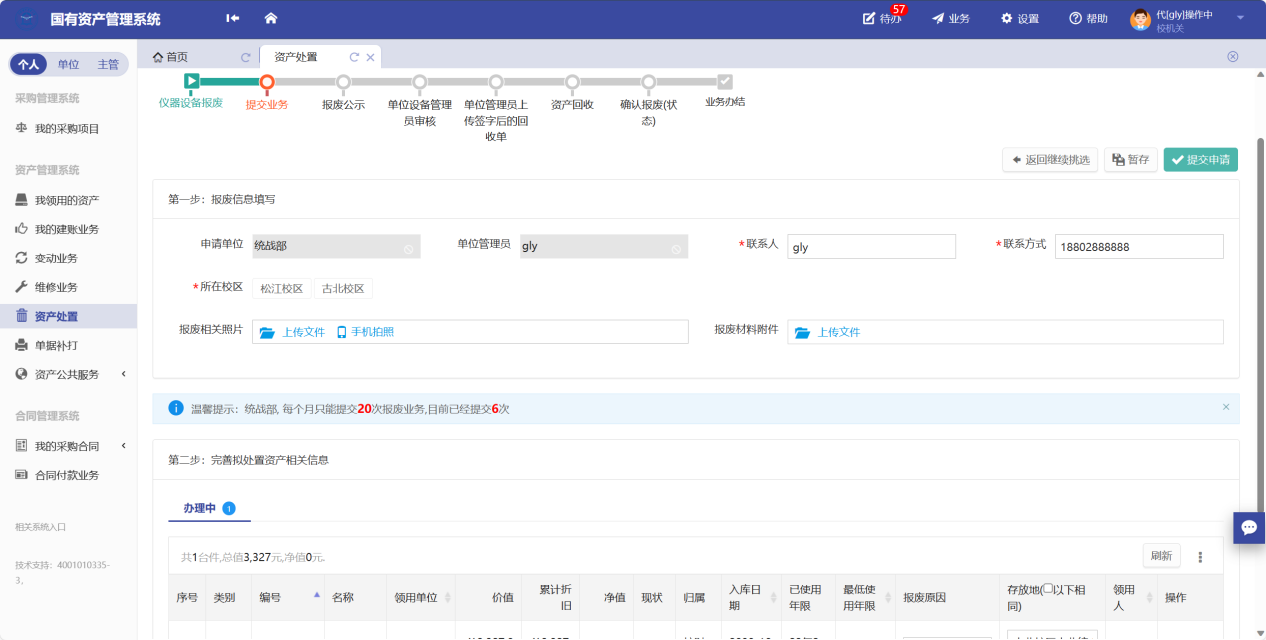Dismiss the blue info tip banner
The image size is (1266, 640).
[x=1226, y=407]
